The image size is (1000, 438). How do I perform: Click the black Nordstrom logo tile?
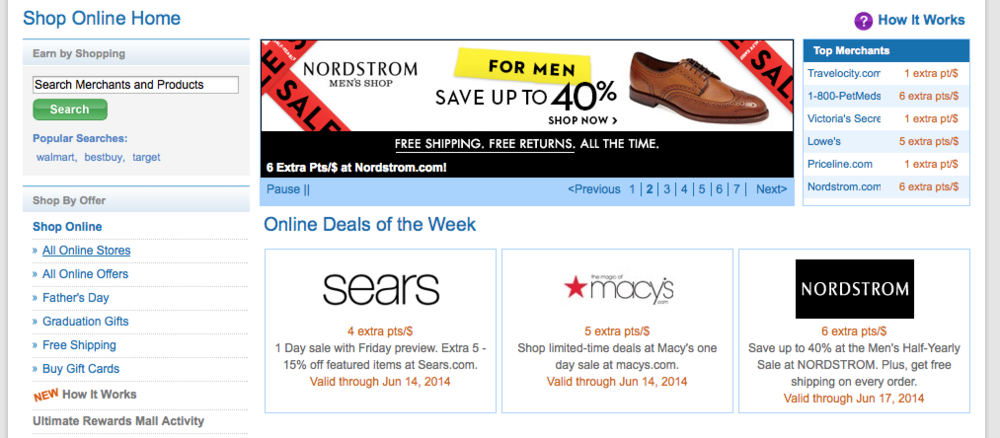pyautogui.click(x=854, y=289)
